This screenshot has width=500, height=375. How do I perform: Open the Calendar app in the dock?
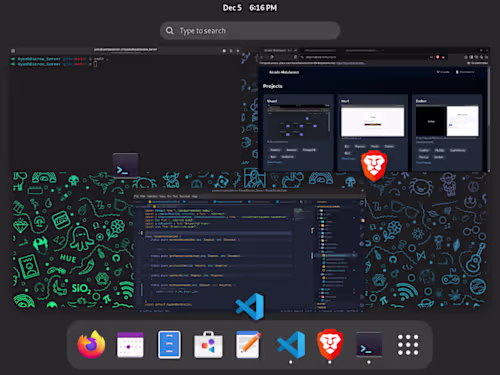tap(130, 345)
